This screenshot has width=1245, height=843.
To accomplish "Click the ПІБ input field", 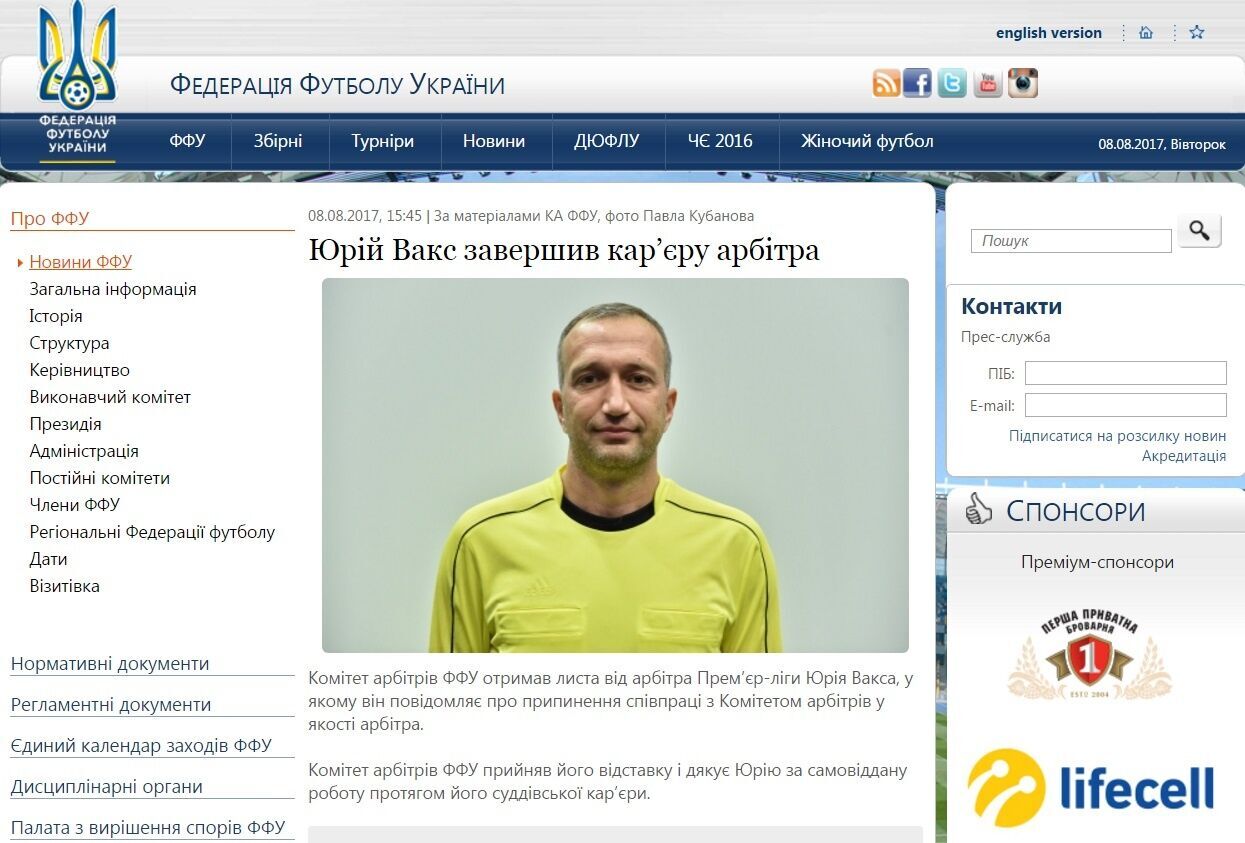I will [x=1125, y=373].
